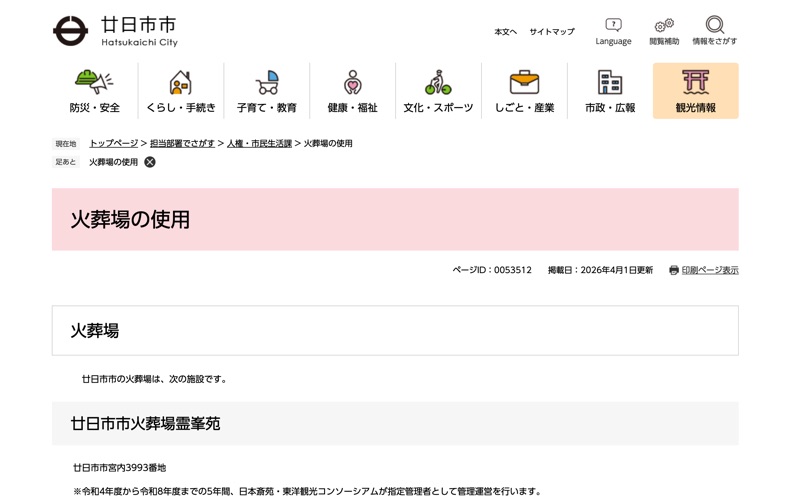Select the 市政・広報 building icon
800x500 pixels.
[x=610, y=82]
